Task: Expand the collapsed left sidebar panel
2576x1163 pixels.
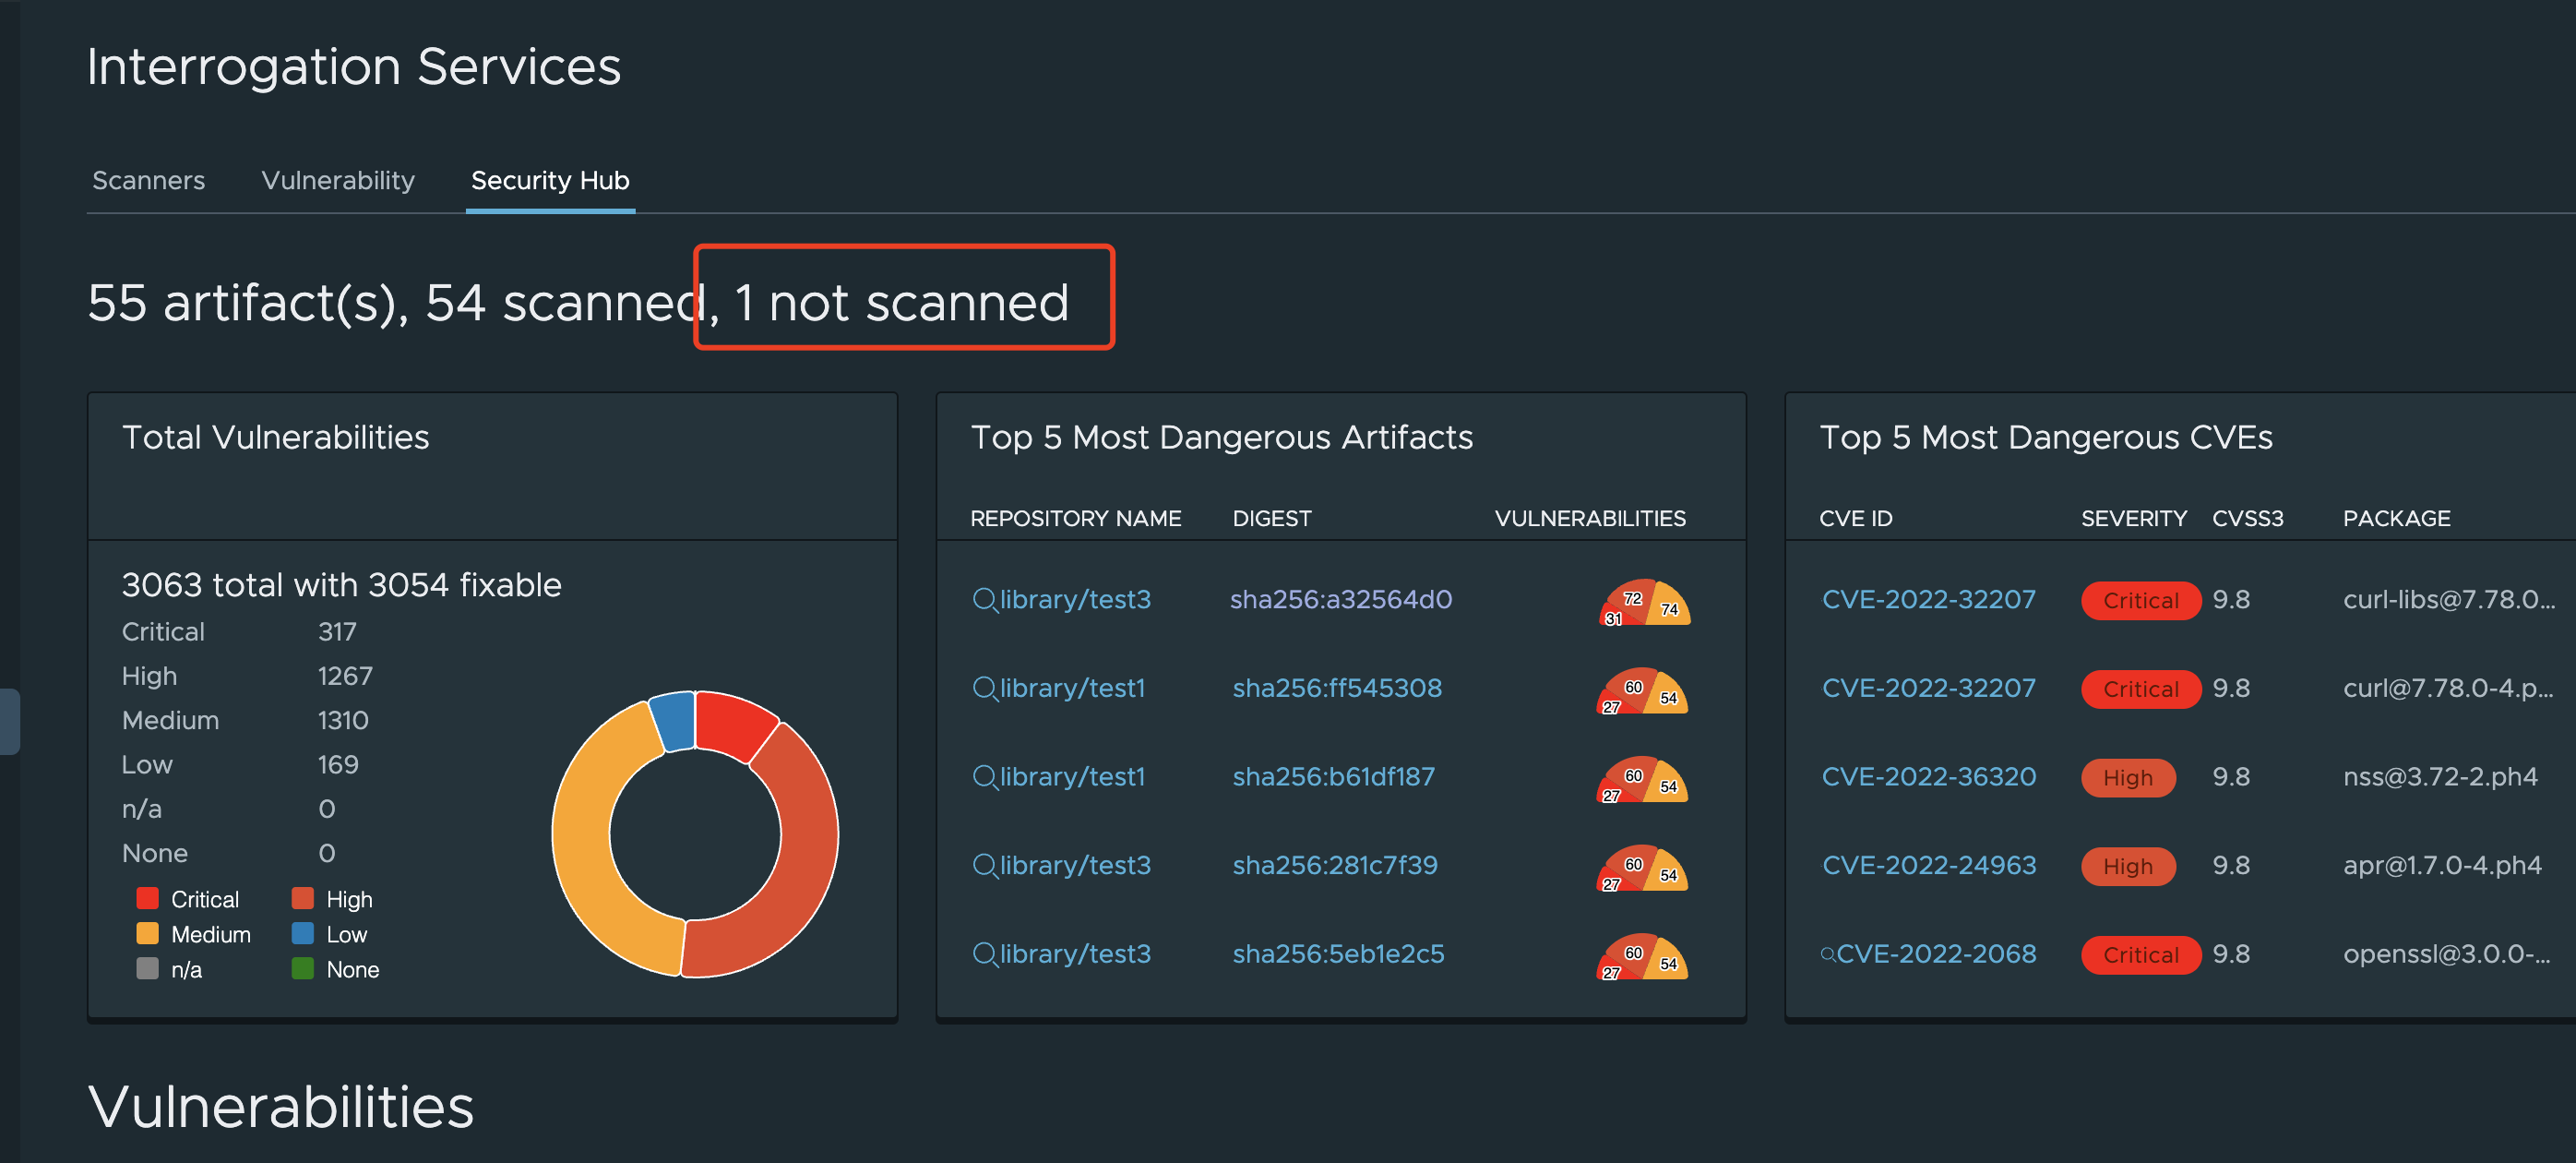Action: pyautogui.click(x=10, y=722)
